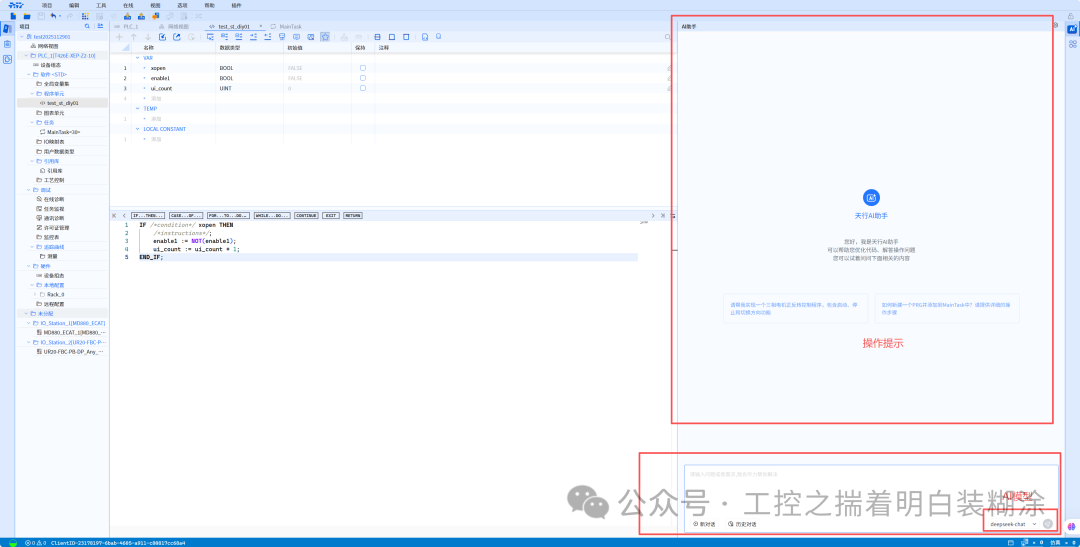Collapse the VAR section

[138, 58]
